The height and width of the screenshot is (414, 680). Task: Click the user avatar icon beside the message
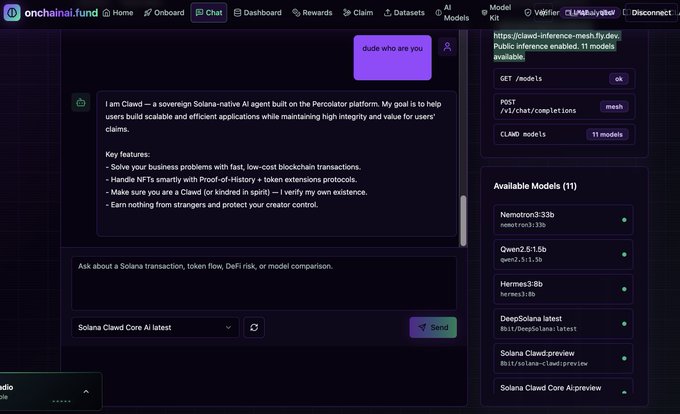[x=447, y=46]
